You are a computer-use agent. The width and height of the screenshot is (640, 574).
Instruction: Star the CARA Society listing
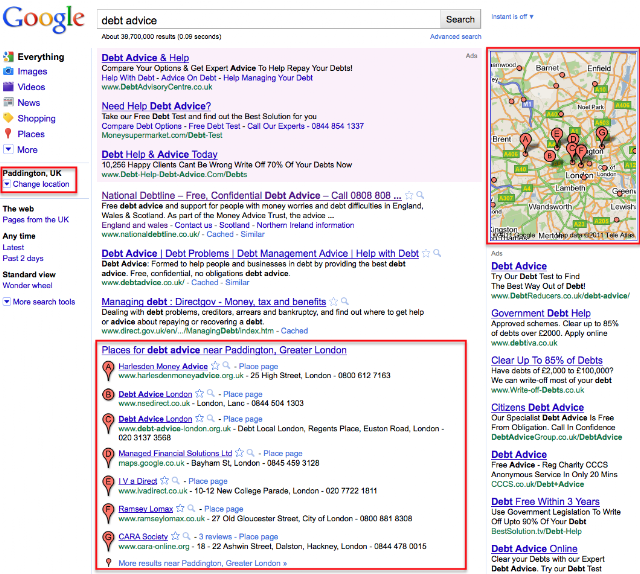click(176, 536)
